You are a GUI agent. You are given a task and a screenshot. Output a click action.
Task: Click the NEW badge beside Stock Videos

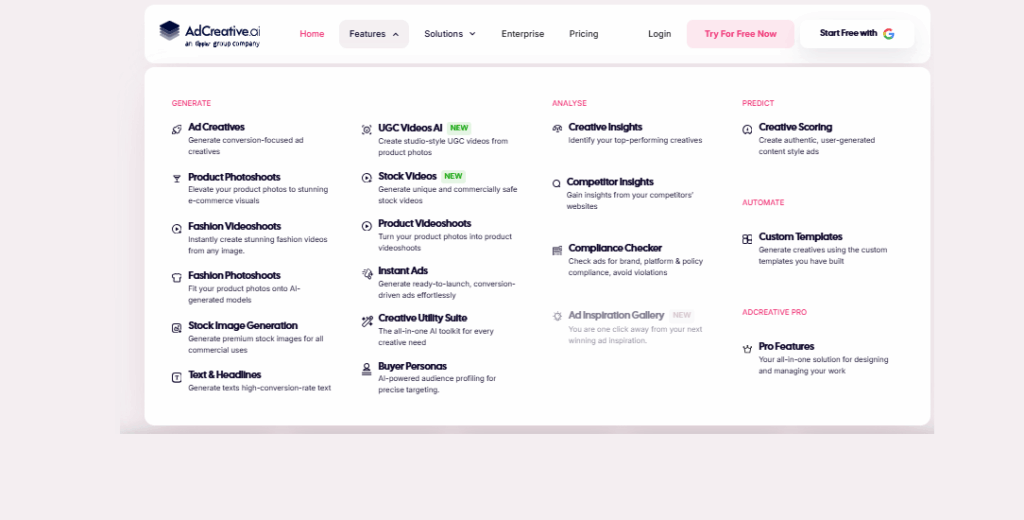pyautogui.click(x=453, y=176)
